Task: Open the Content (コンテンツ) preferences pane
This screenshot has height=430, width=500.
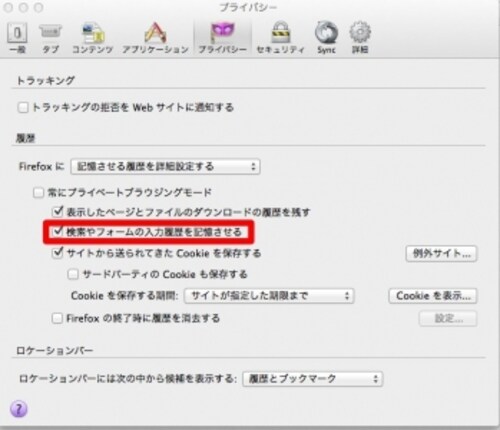Action: pos(93,38)
